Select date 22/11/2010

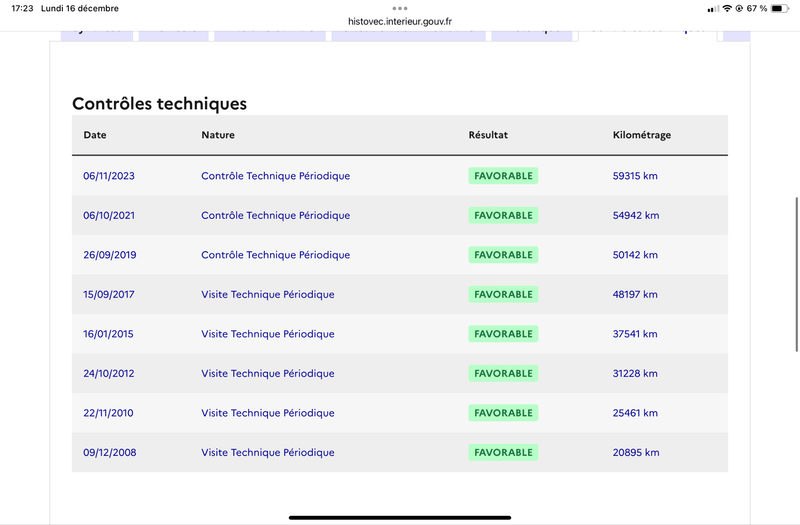click(108, 413)
